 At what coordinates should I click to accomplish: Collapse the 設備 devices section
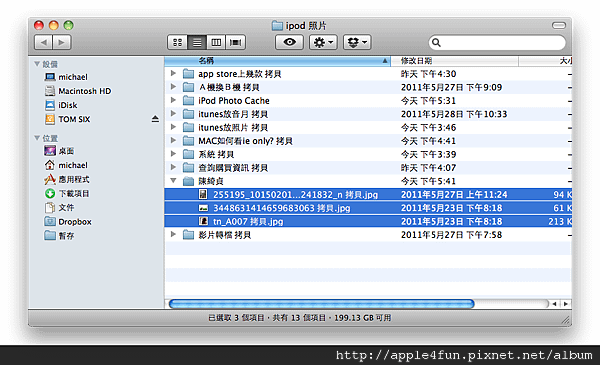(37, 64)
